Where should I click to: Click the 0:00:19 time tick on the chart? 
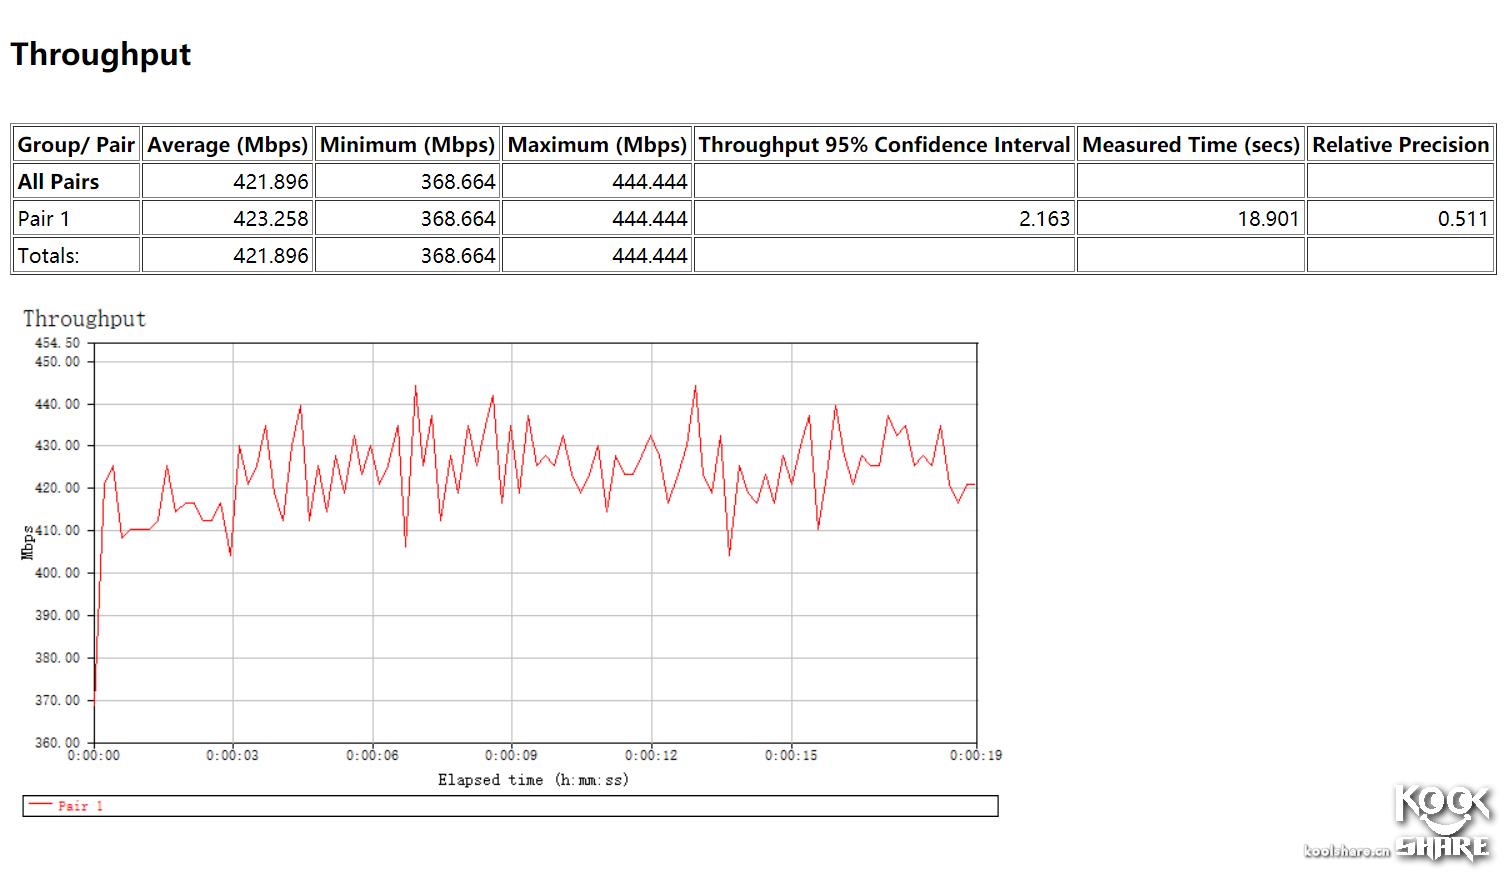(x=974, y=755)
